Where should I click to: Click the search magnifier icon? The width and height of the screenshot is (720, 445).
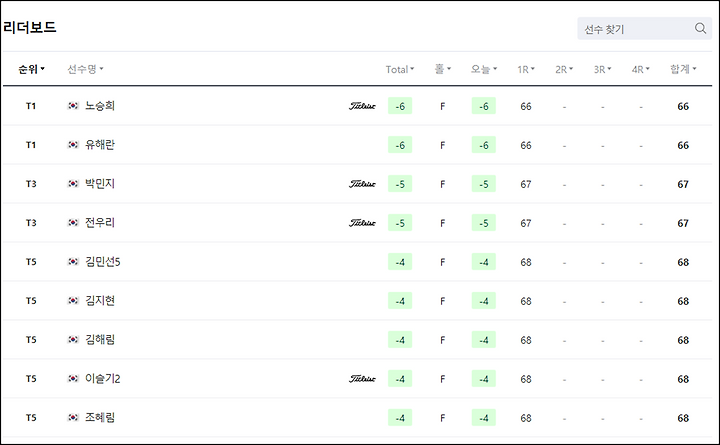pyautogui.click(x=700, y=28)
